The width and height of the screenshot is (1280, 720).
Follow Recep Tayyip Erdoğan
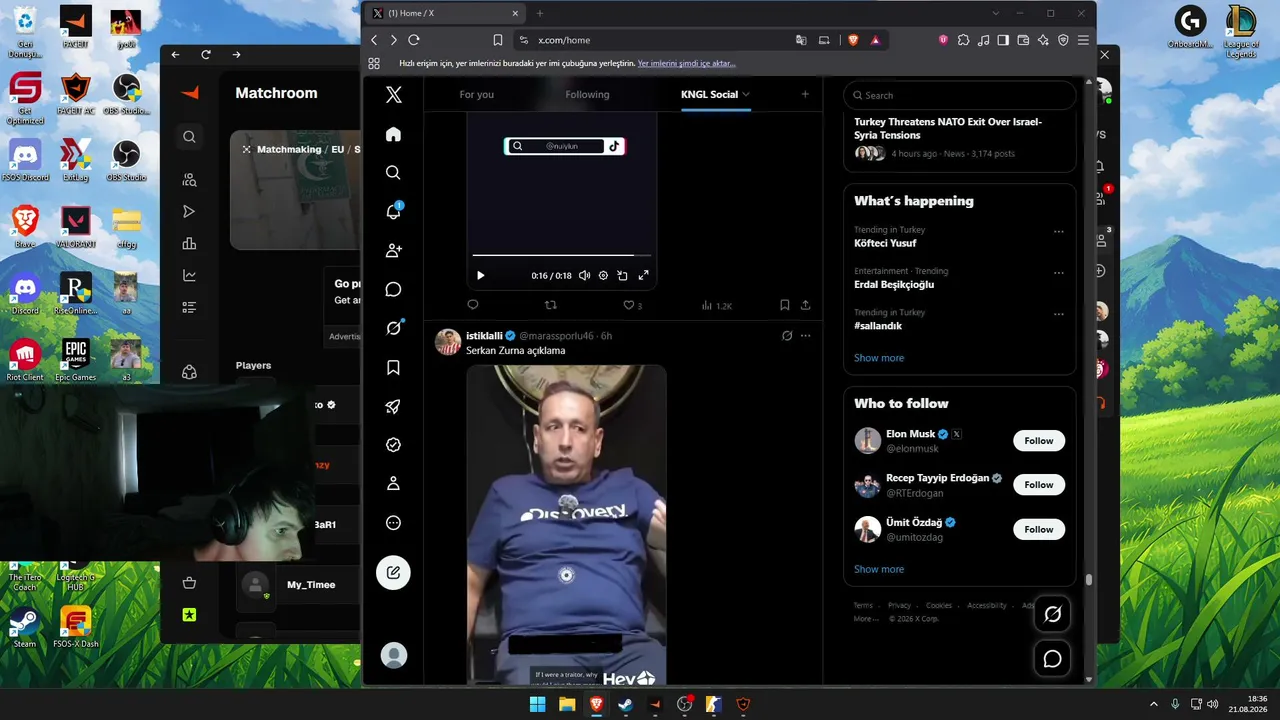click(x=1039, y=485)
